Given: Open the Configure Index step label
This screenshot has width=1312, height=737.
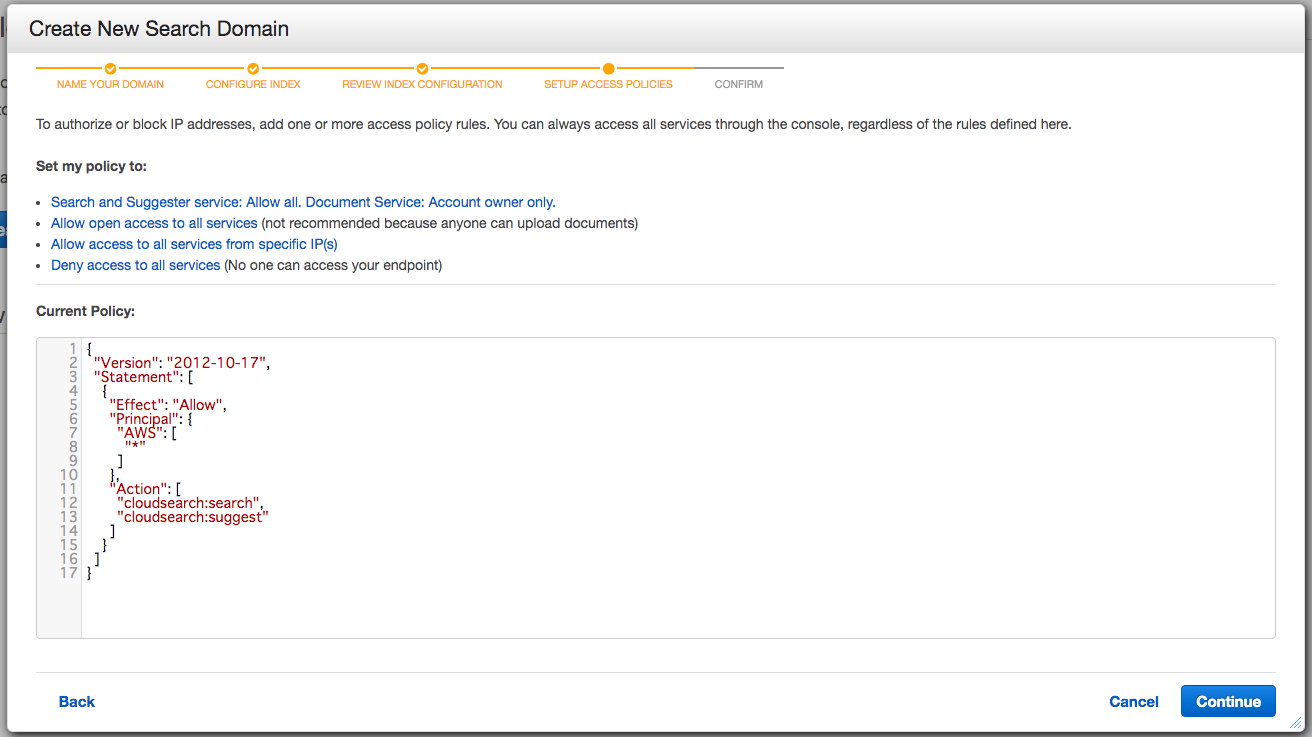Looking at the screenshot, I should [253, 85].
